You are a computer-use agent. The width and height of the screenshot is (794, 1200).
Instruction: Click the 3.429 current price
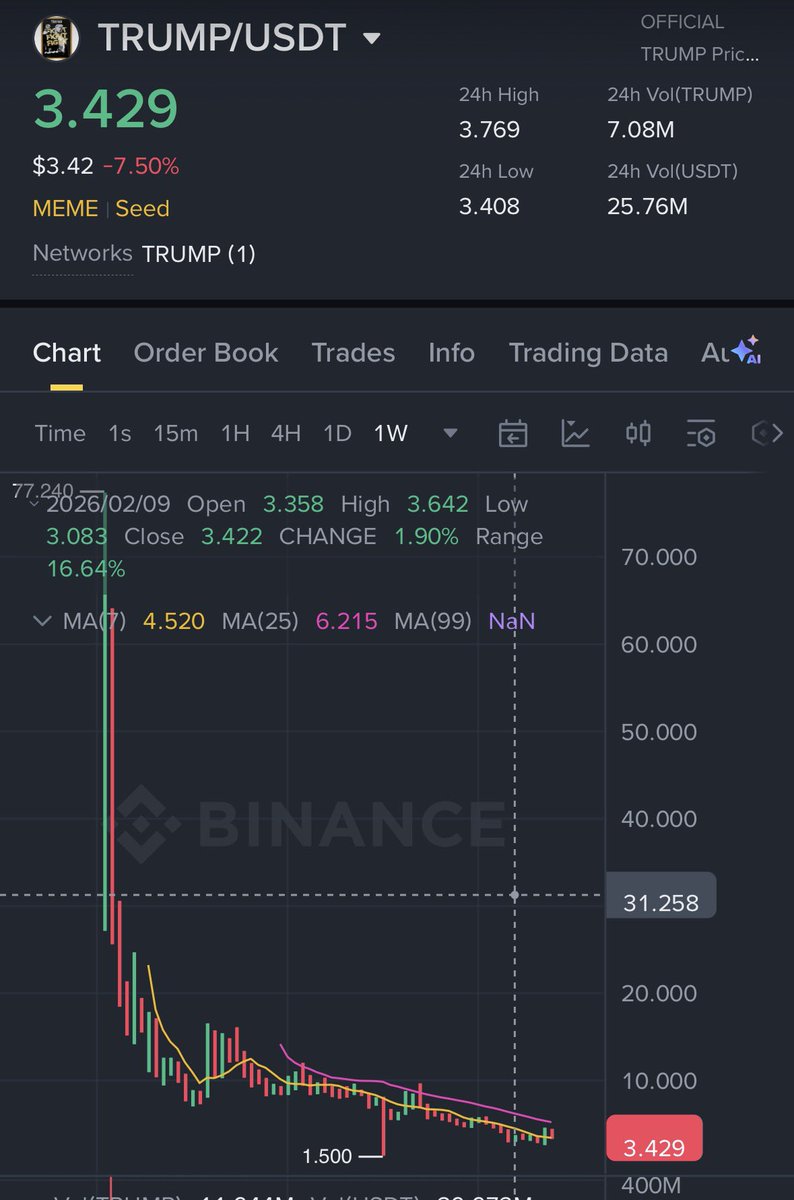(x=105, y=109)
